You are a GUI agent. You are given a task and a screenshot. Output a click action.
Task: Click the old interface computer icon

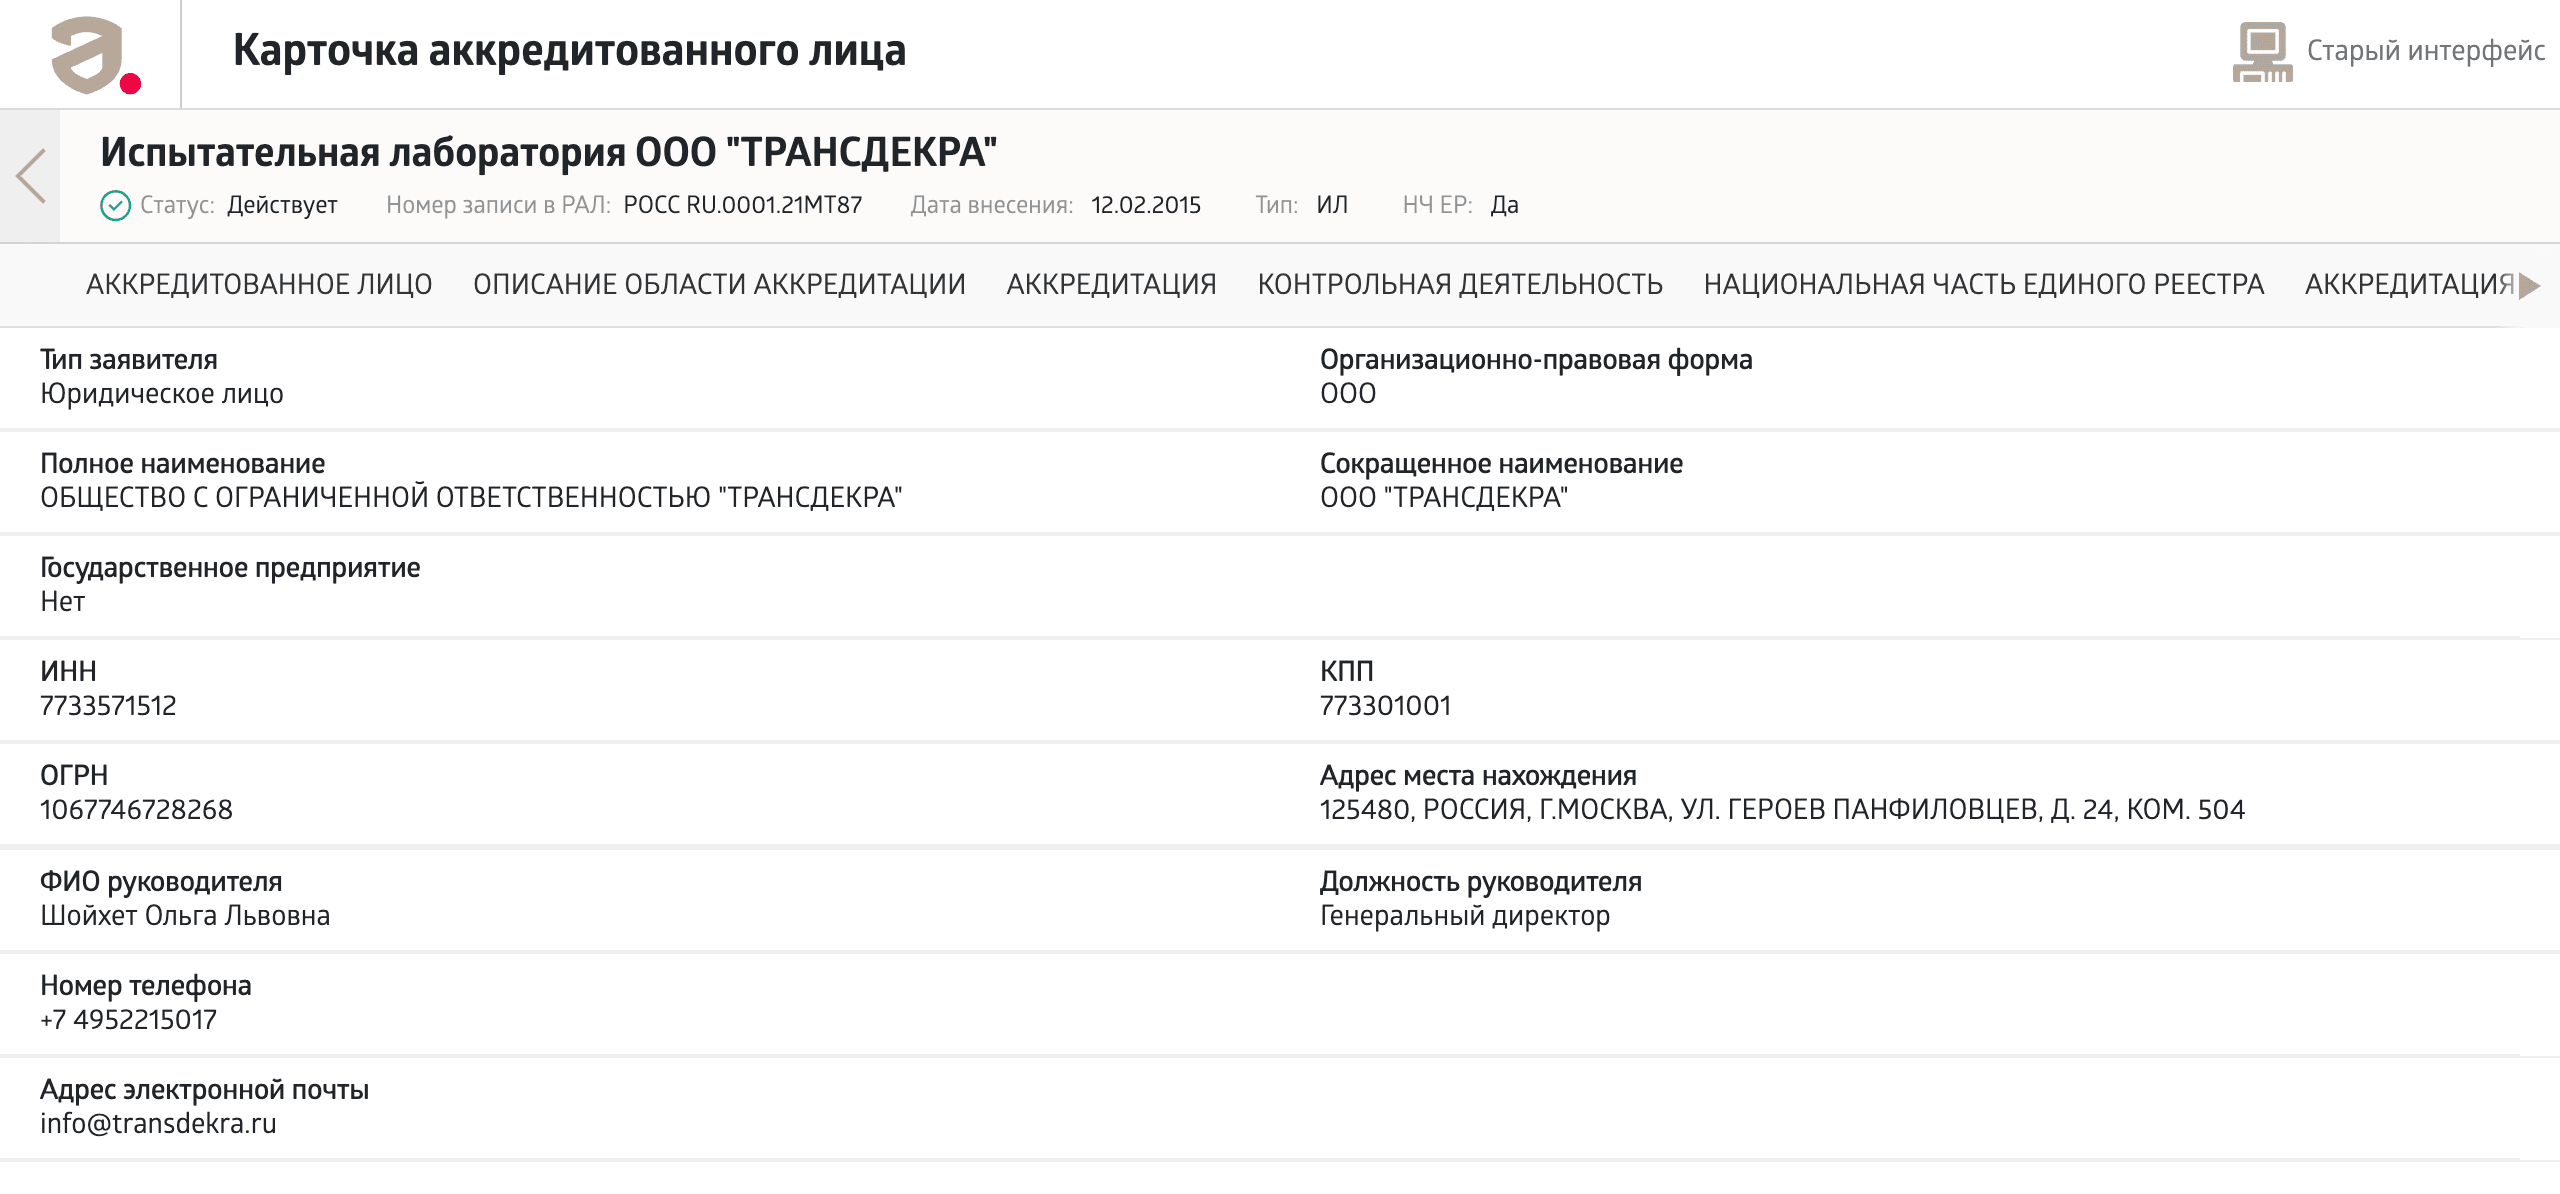[x=2262, y=52]
